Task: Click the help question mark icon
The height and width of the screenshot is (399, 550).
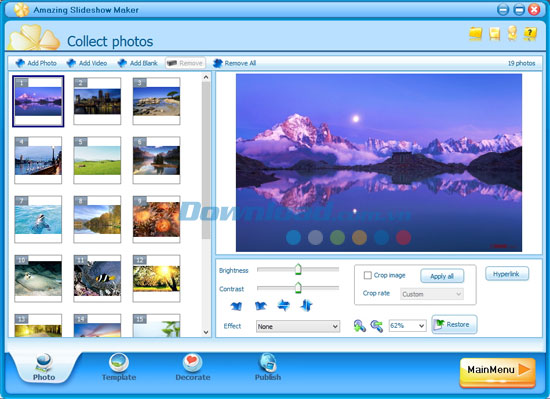Action: coord(530,34)
